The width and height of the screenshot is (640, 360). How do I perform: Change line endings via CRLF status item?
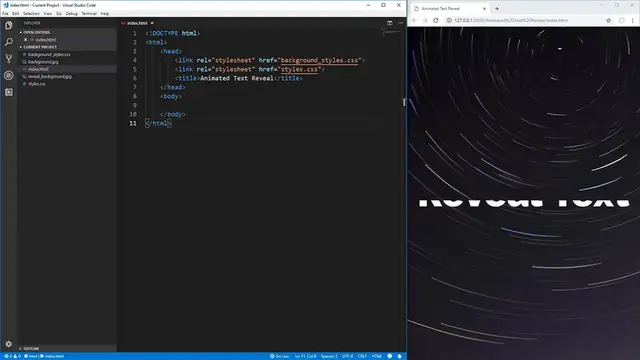click(x=362, y=356)
